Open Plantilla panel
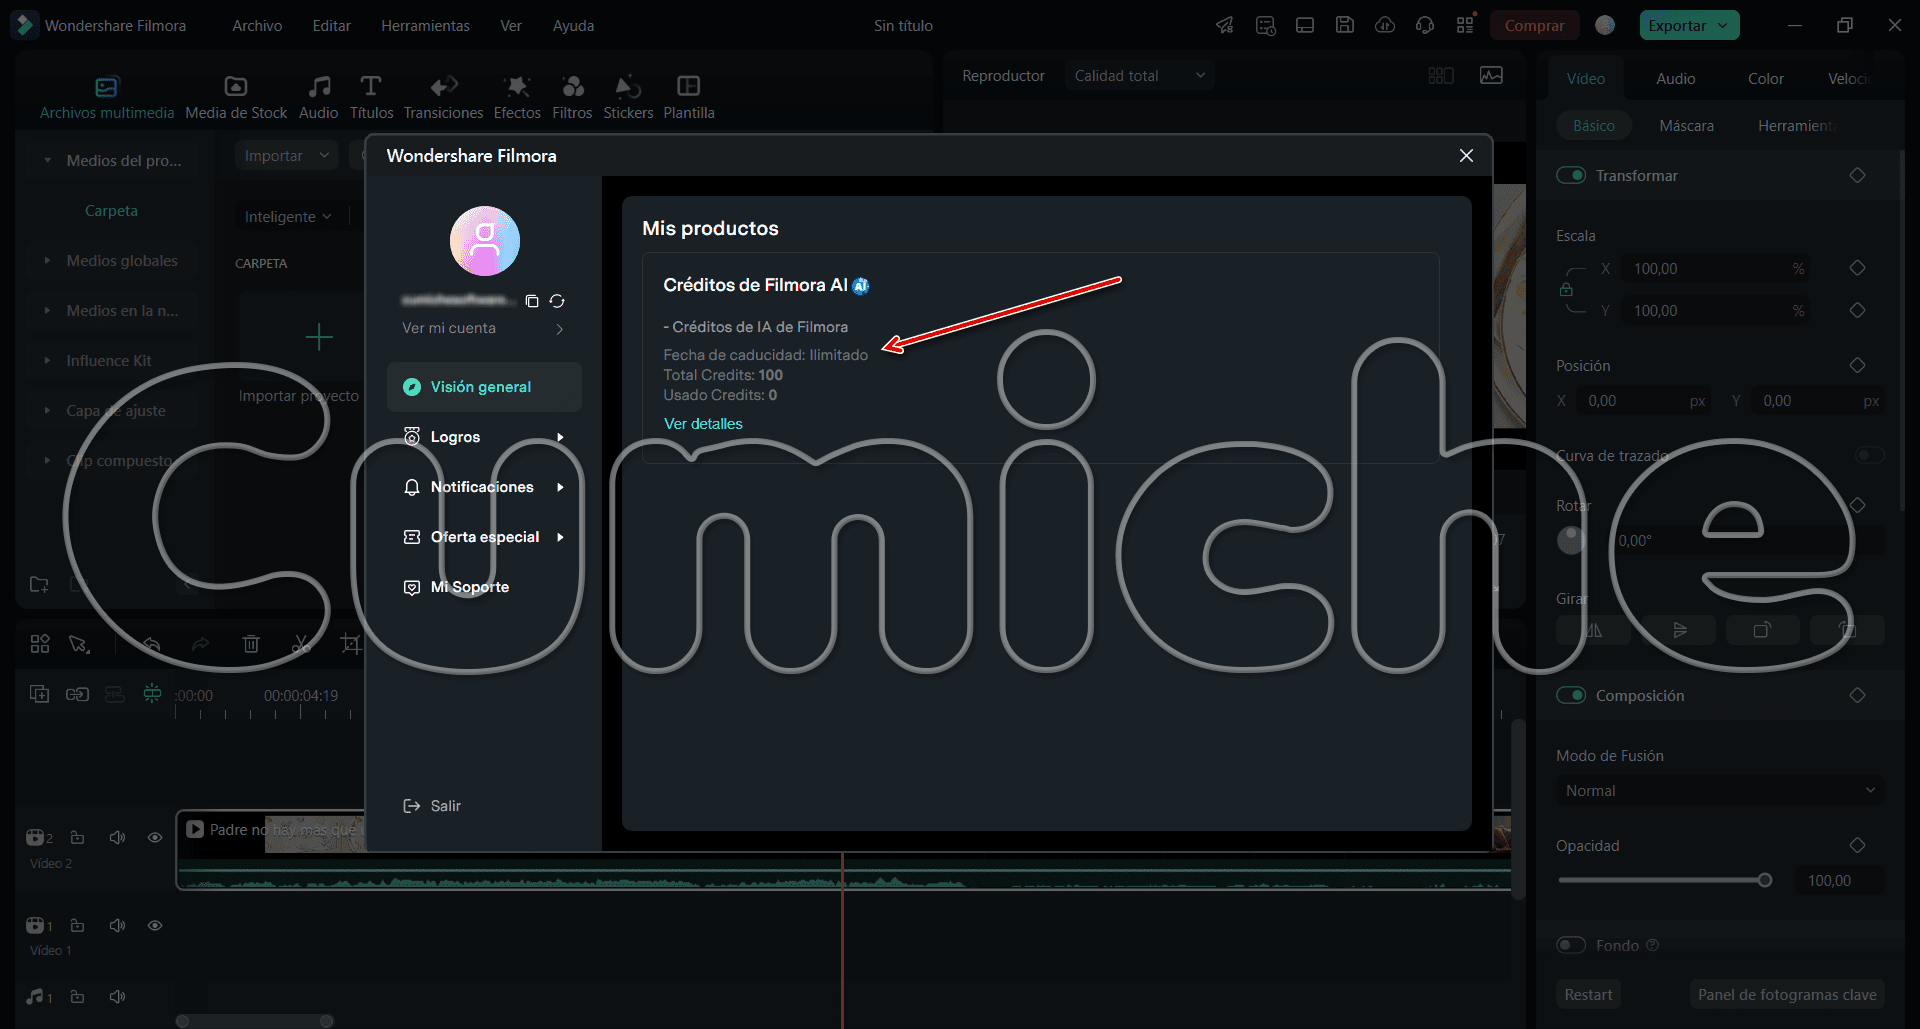 pos(689,98)
